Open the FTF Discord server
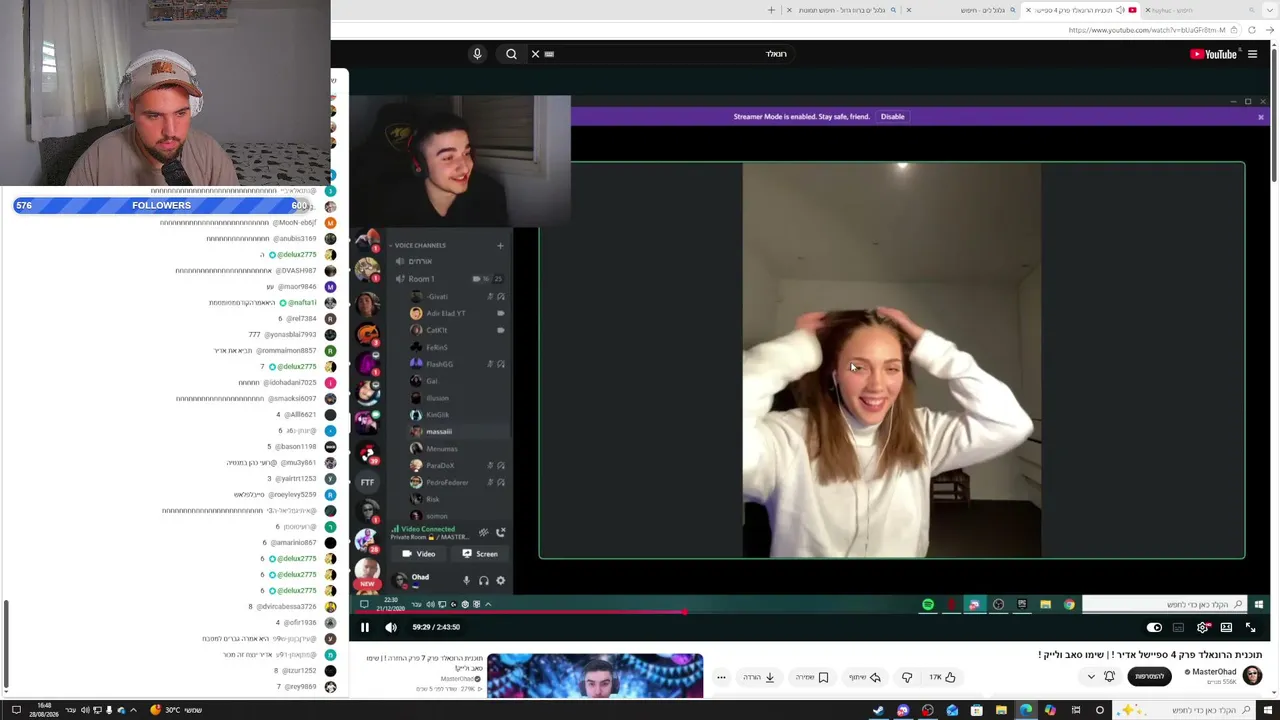 367,482
